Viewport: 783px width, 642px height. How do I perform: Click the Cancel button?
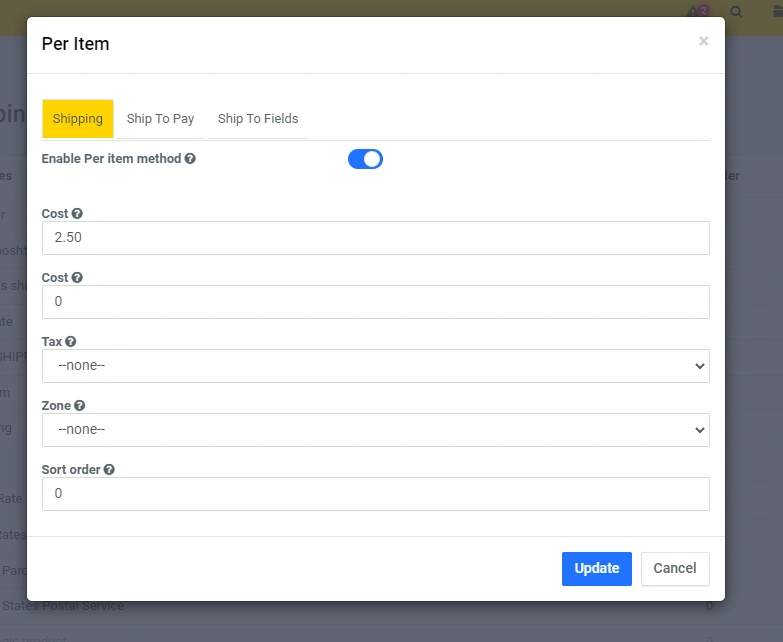click(675, 568)
